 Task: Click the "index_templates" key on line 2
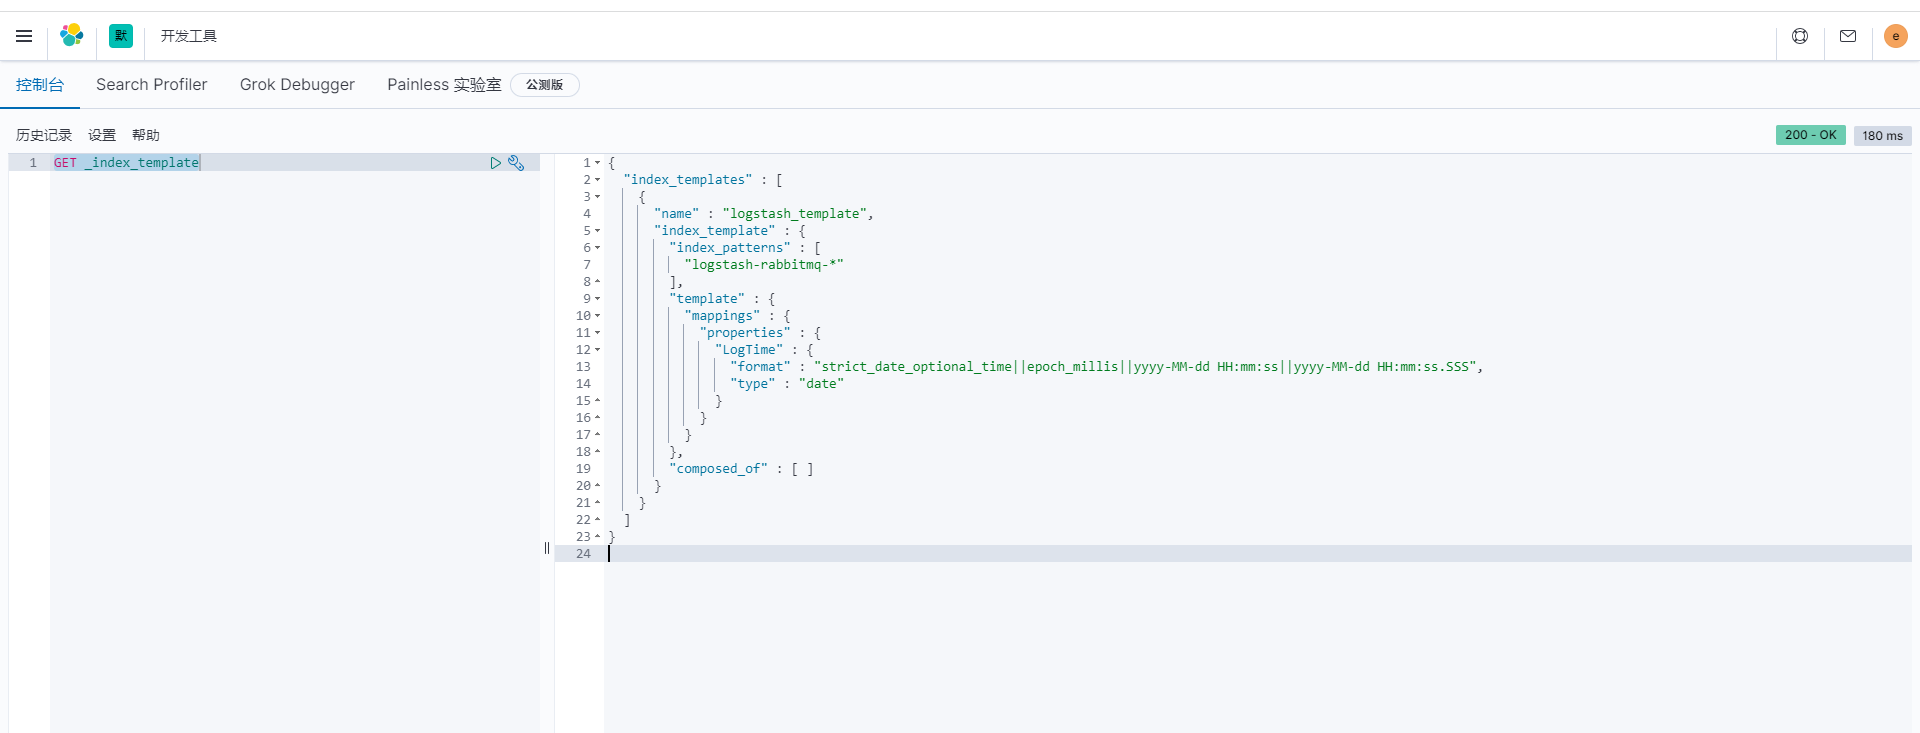pyautogui.click(x=688, y=180)
